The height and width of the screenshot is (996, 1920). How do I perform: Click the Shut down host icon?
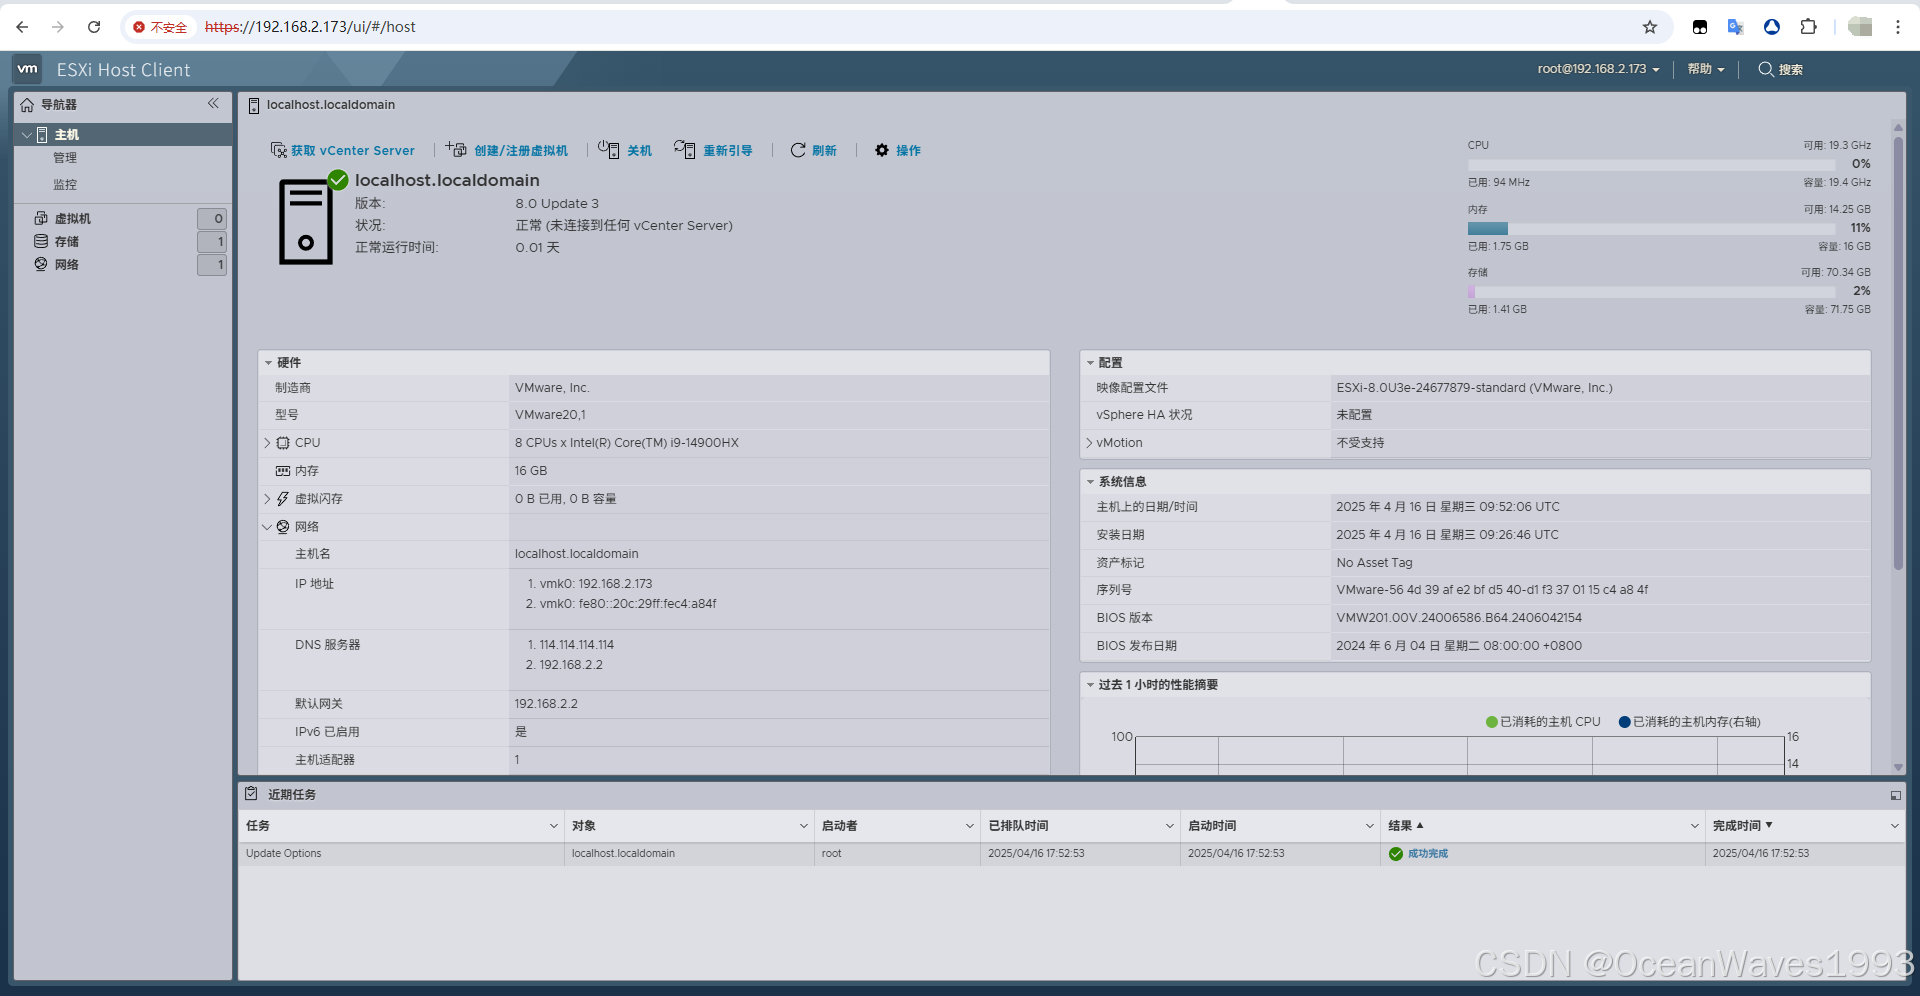click(609, 149)
